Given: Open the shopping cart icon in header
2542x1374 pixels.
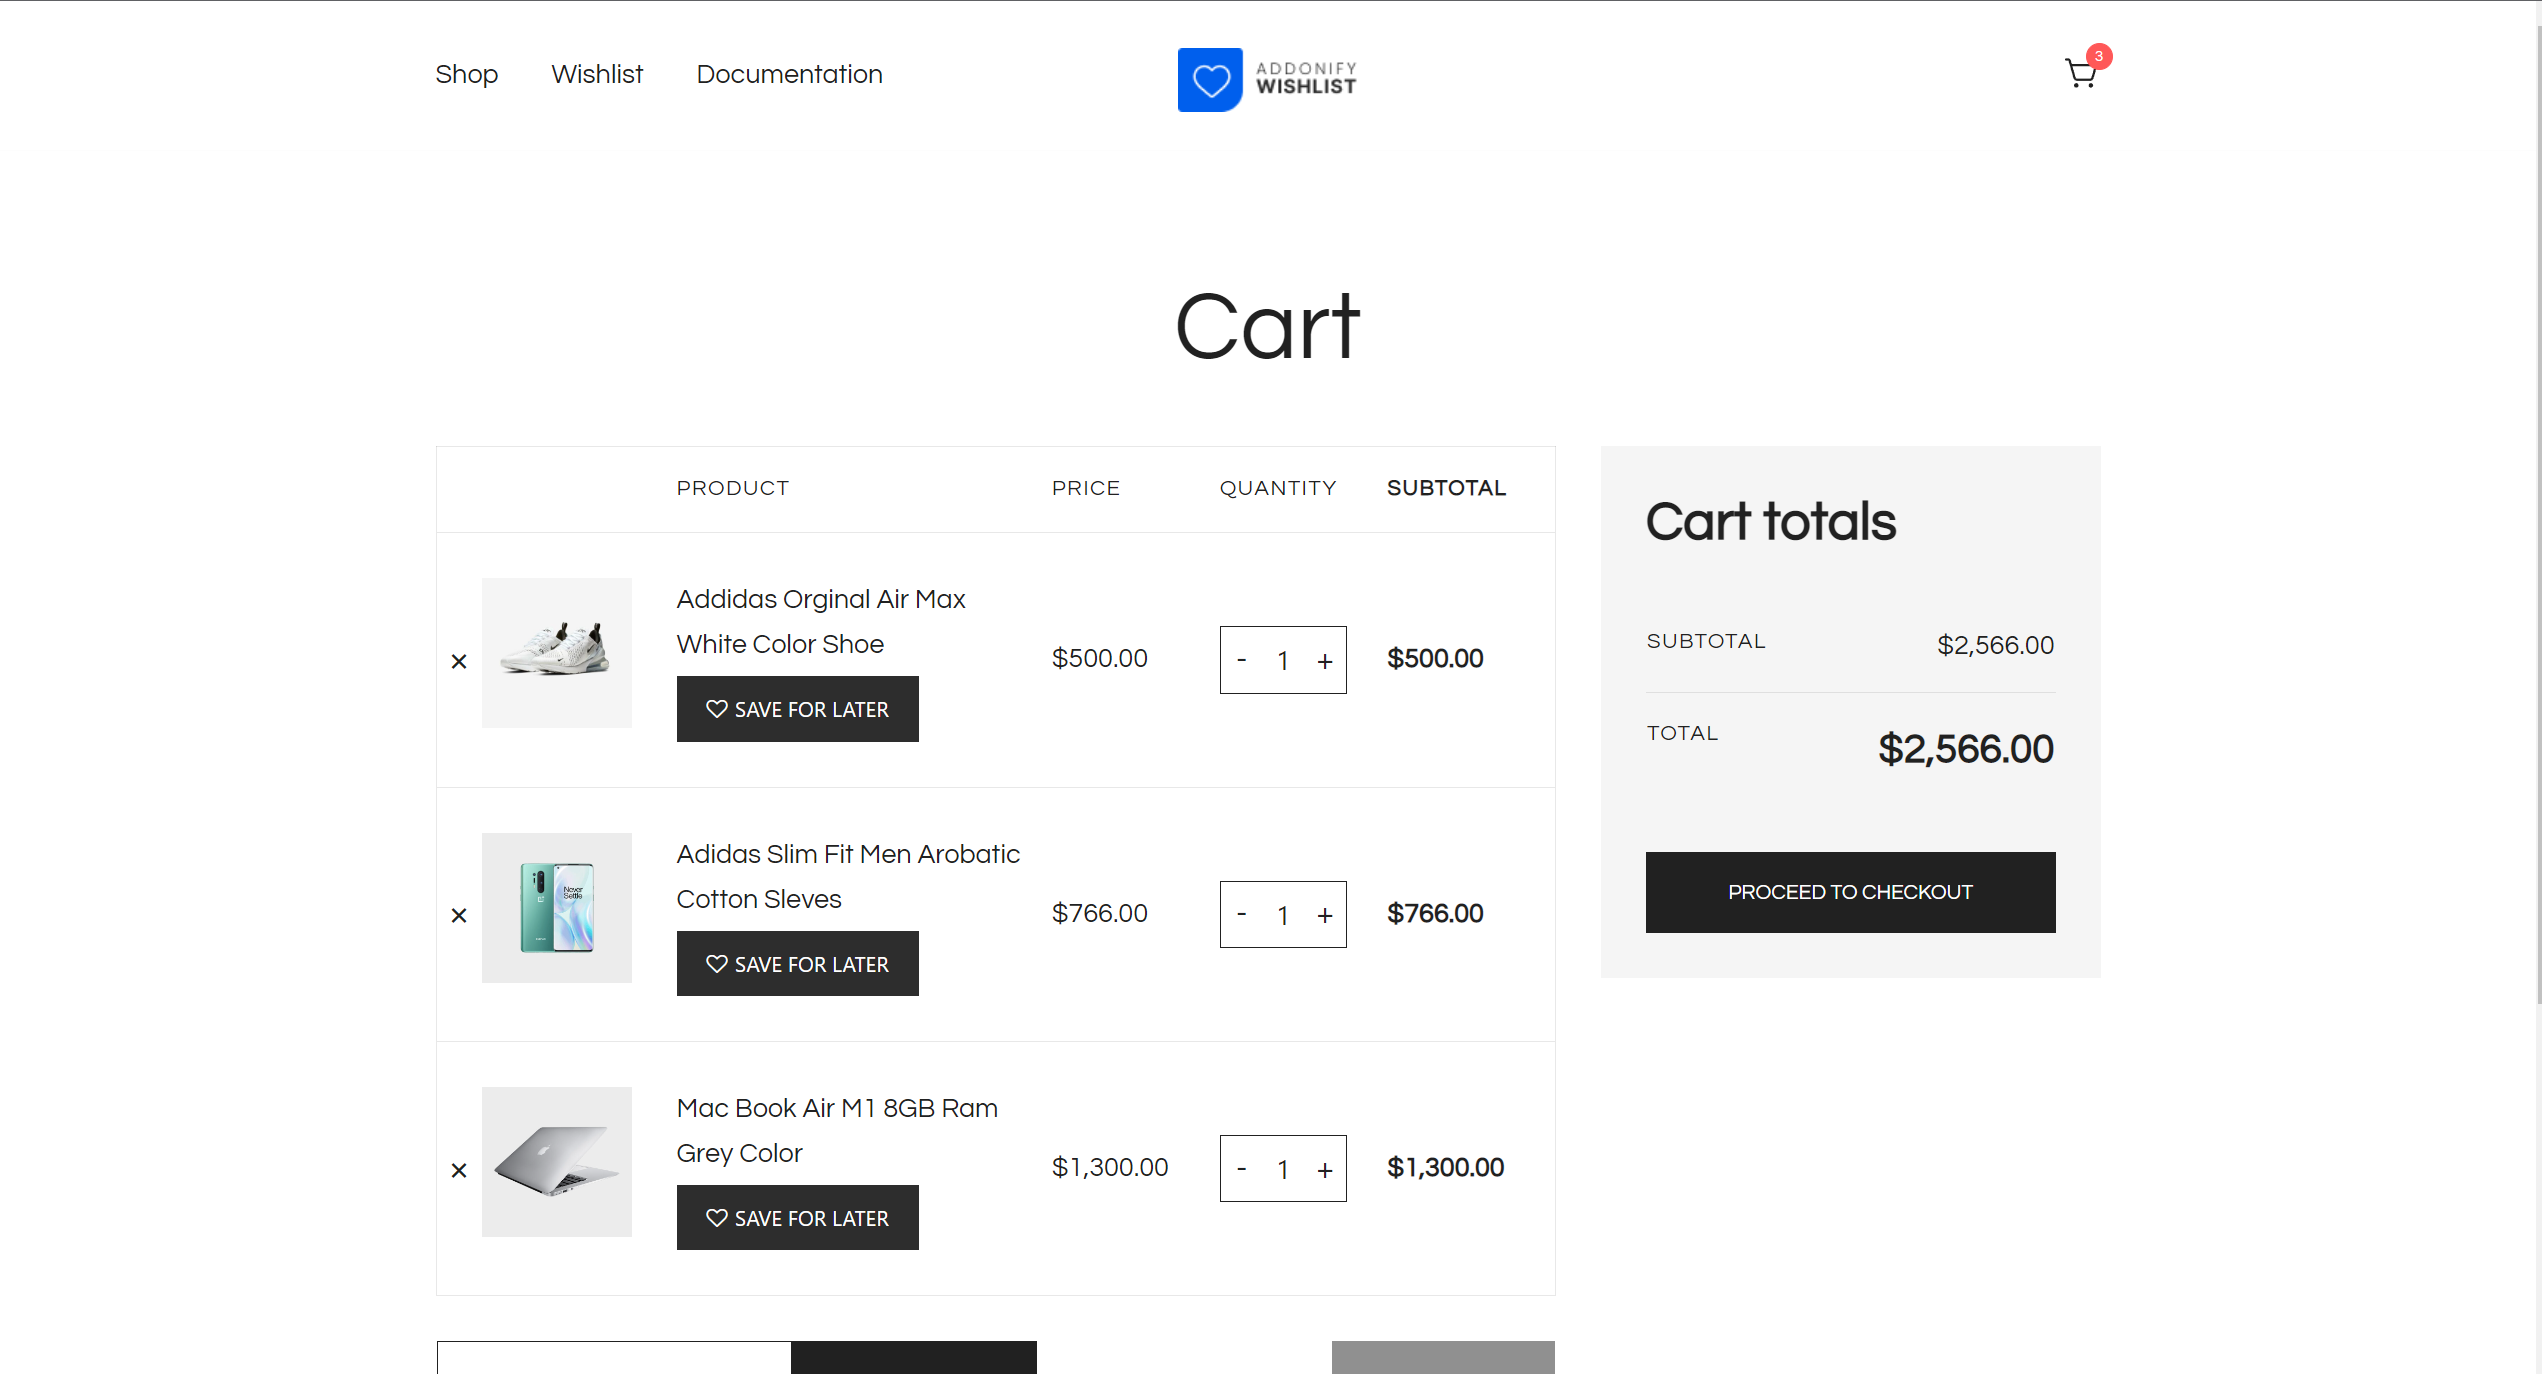Looking at the screenshot, I should pos(2082,72).
